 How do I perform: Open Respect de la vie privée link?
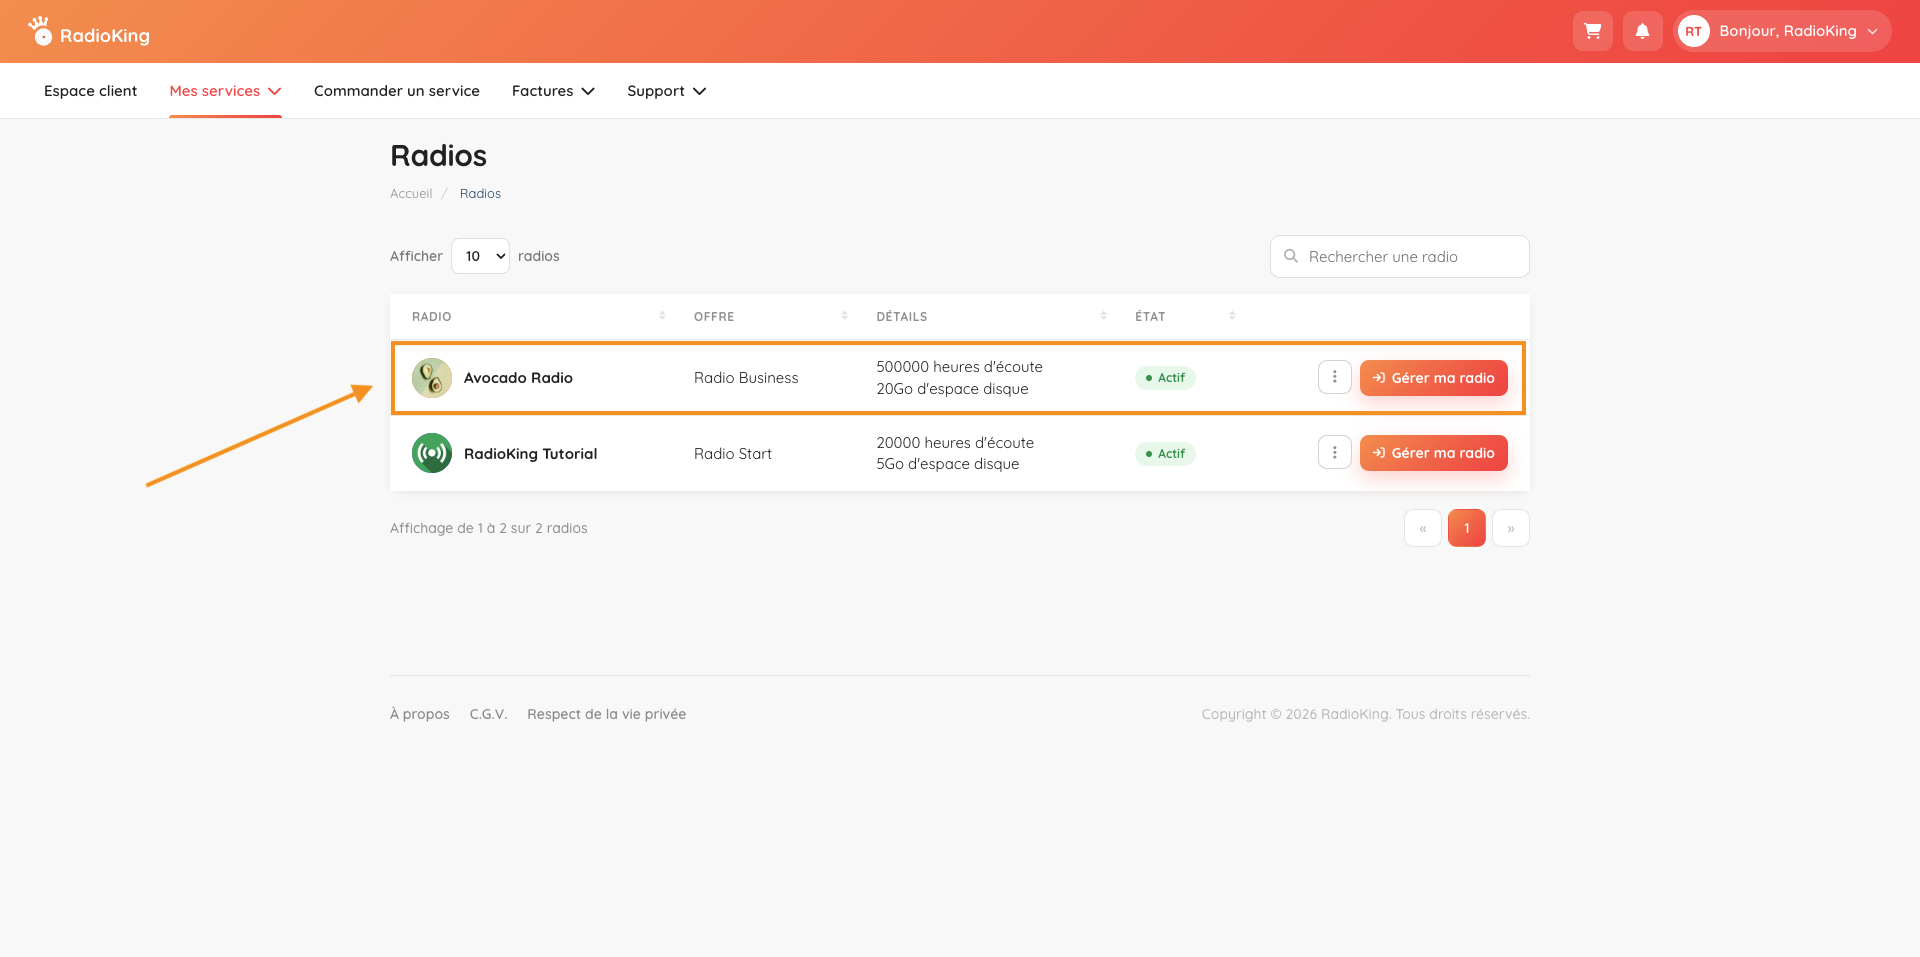tap(607, 714)
